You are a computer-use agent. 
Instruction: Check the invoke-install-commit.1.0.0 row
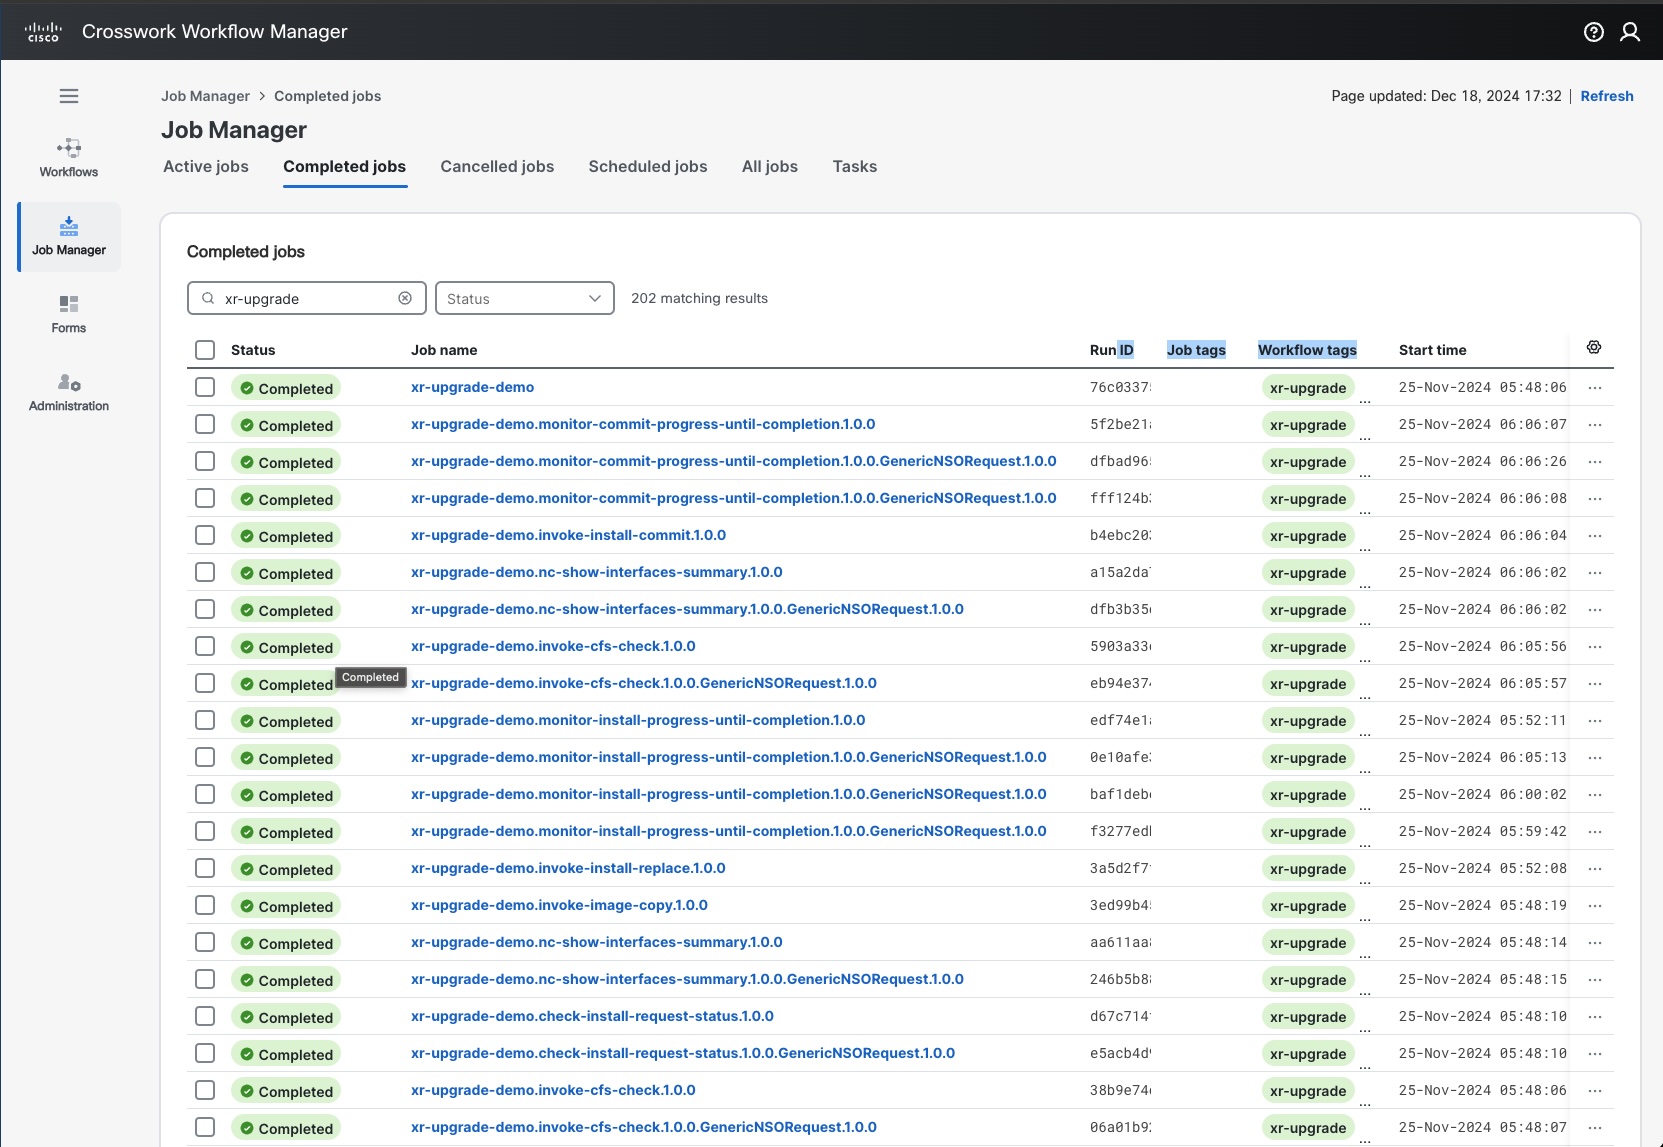(x=205, y=535)
